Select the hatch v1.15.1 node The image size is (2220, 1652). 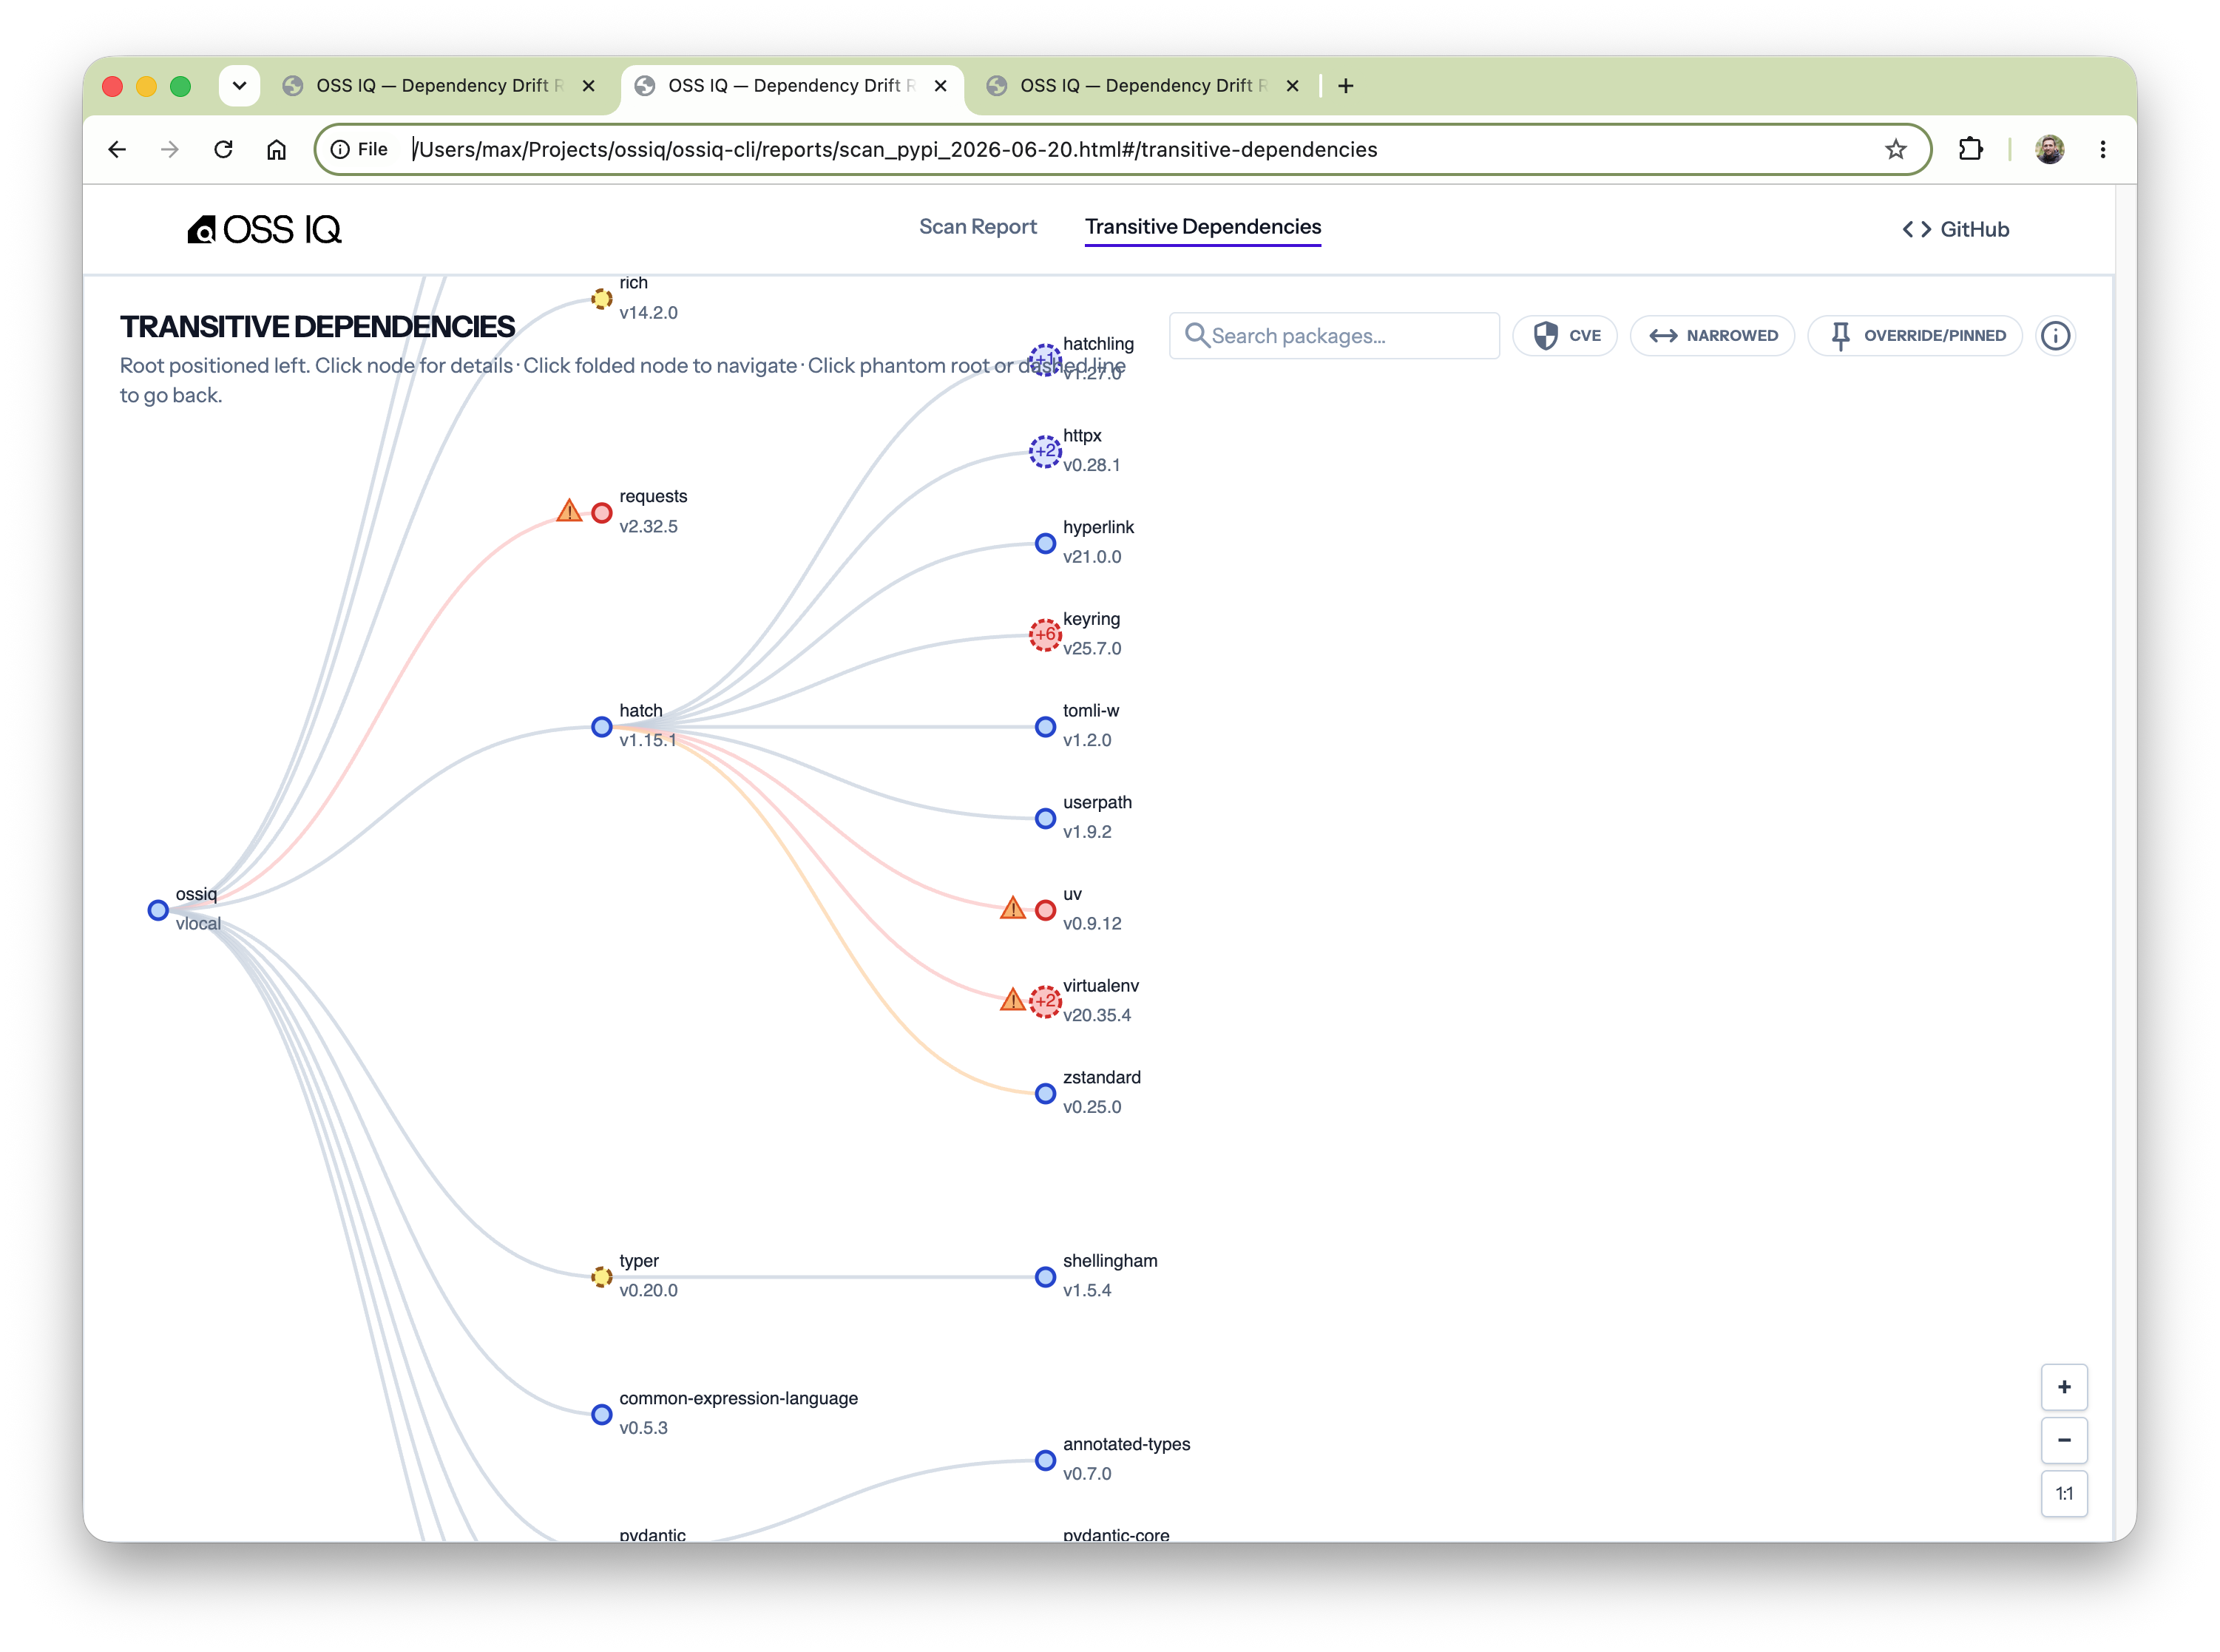[601, 727]
